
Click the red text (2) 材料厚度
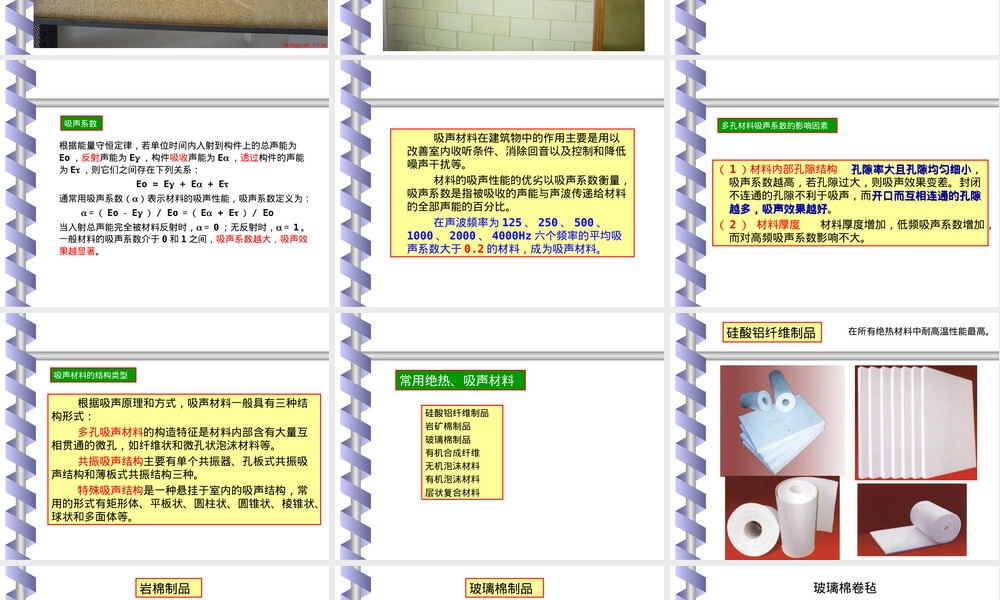(x=759, y=224)
